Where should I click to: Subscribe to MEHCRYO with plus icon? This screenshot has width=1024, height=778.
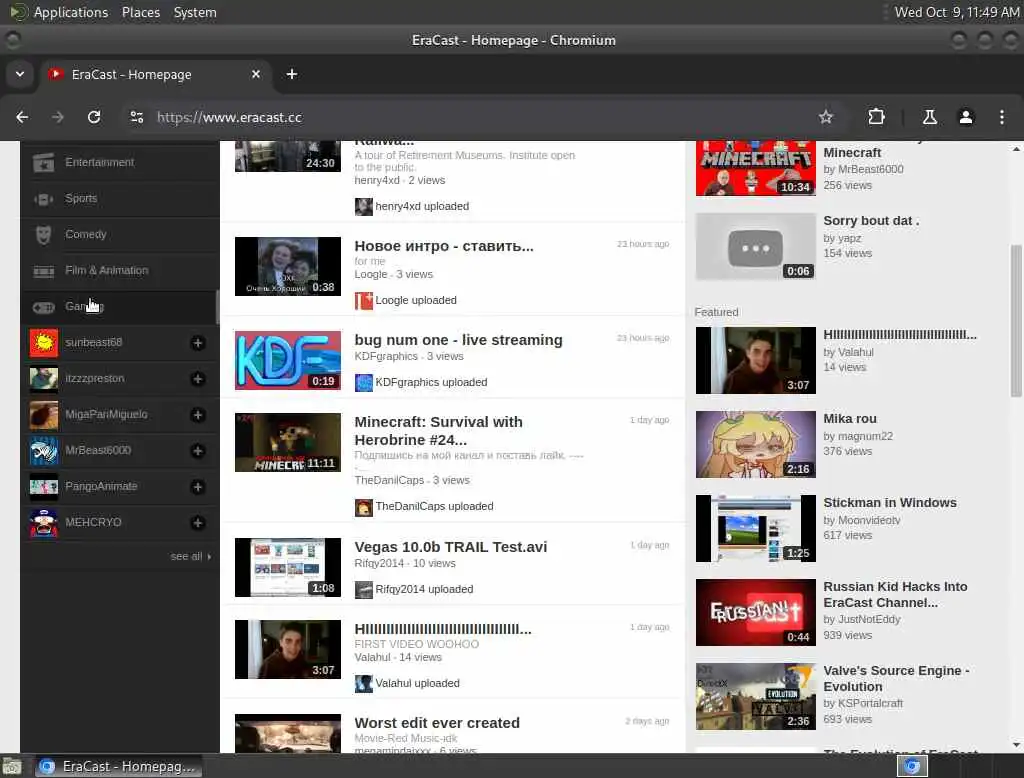(x=198, y=523)
